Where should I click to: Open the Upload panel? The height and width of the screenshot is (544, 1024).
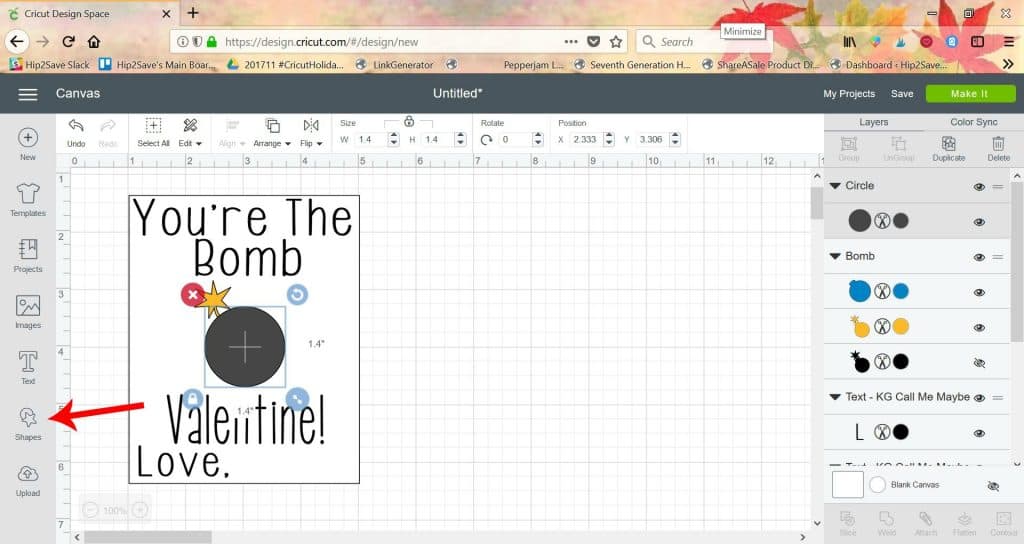[27, 481]
